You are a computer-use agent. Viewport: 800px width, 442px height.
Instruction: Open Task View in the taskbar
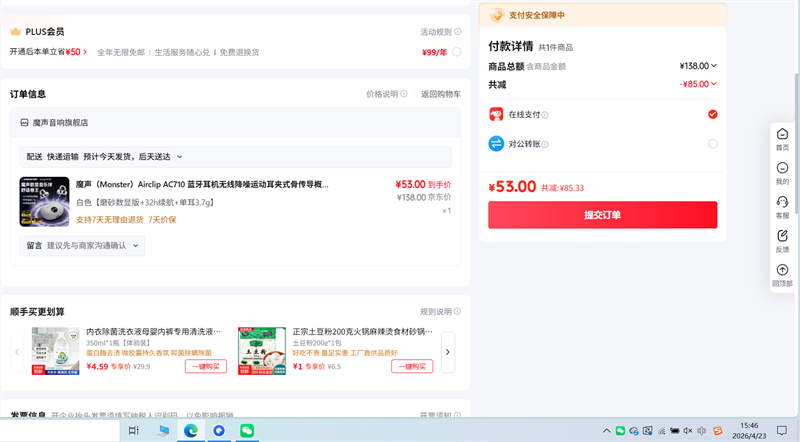point(134,431)
